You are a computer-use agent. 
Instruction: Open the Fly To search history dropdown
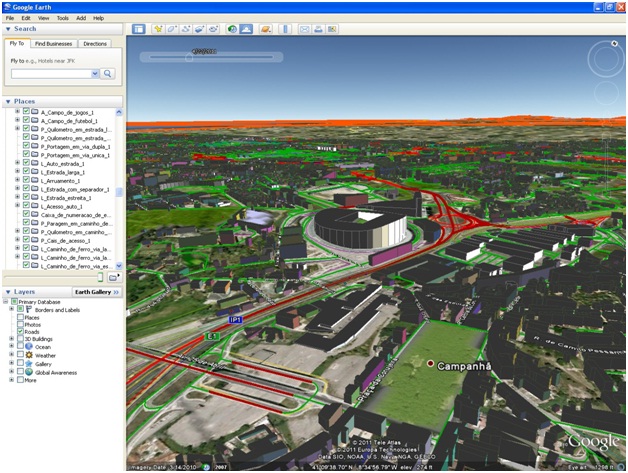coord(95,74)
